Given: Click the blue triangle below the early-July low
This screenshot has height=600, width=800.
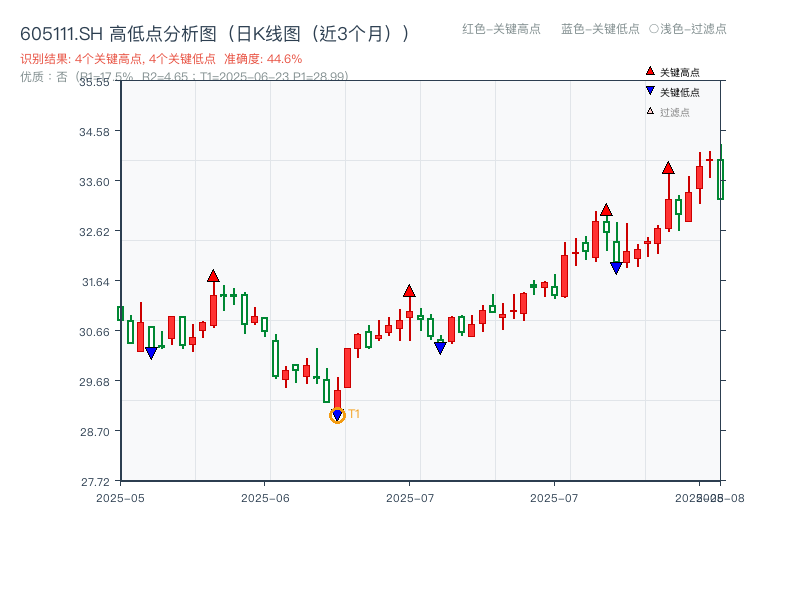Looking at the screenshot, I should [x=440, y=346].
